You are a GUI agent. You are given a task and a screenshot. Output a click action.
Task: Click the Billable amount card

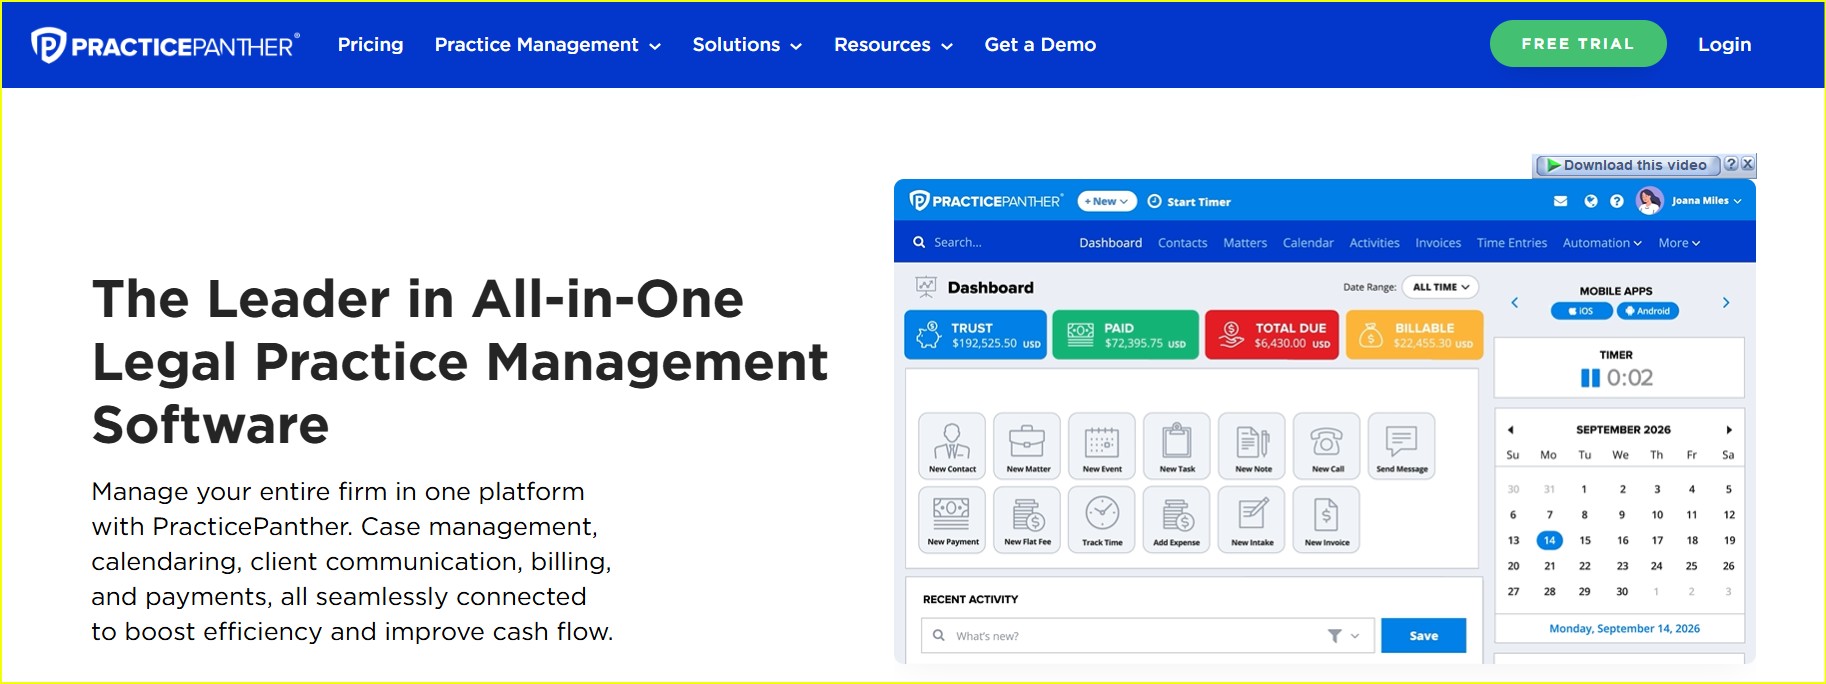pos(1414,335)
